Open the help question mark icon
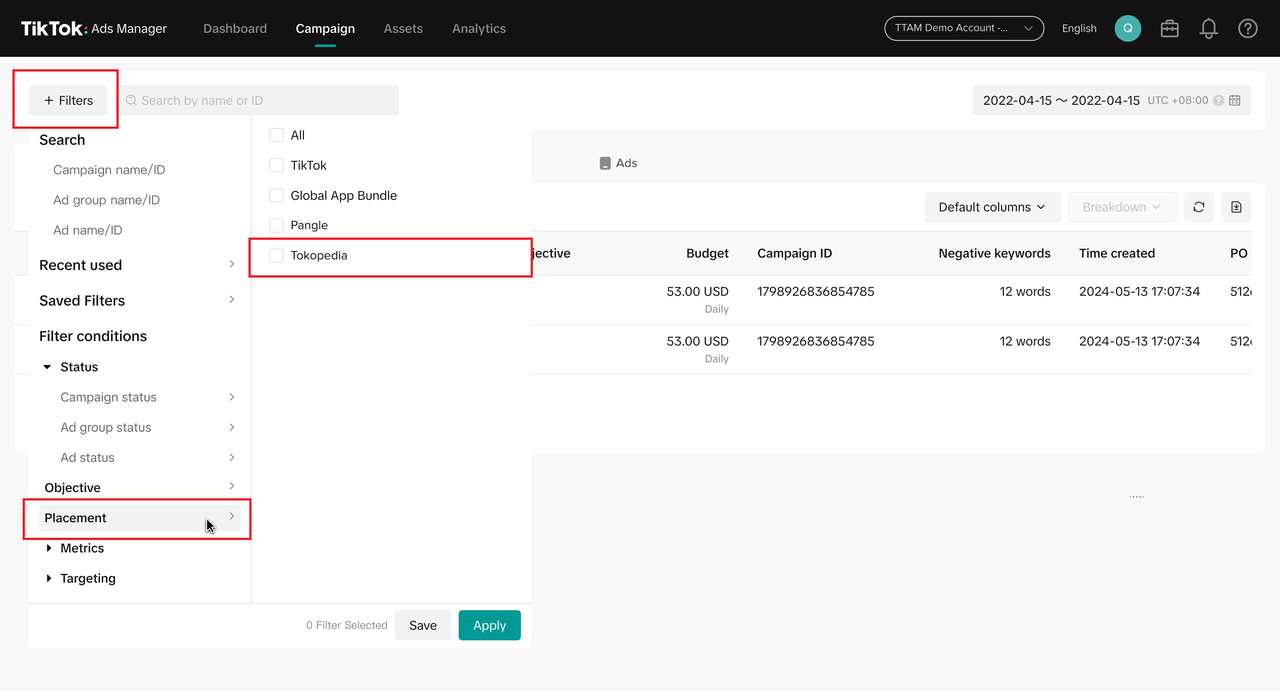Screen dimensions: 1280x691 [x=1247, y=28]
